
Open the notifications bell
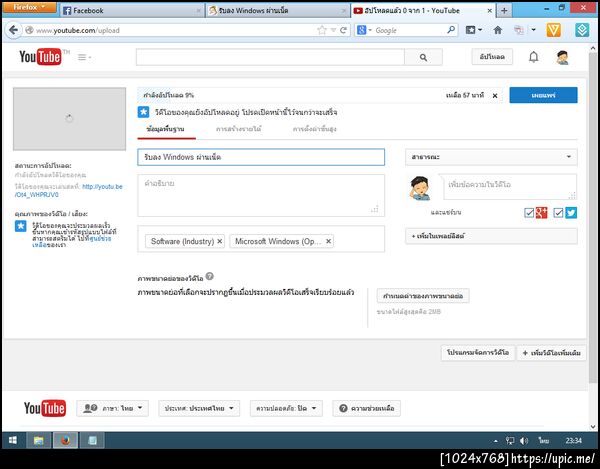[x=533, y=57]
